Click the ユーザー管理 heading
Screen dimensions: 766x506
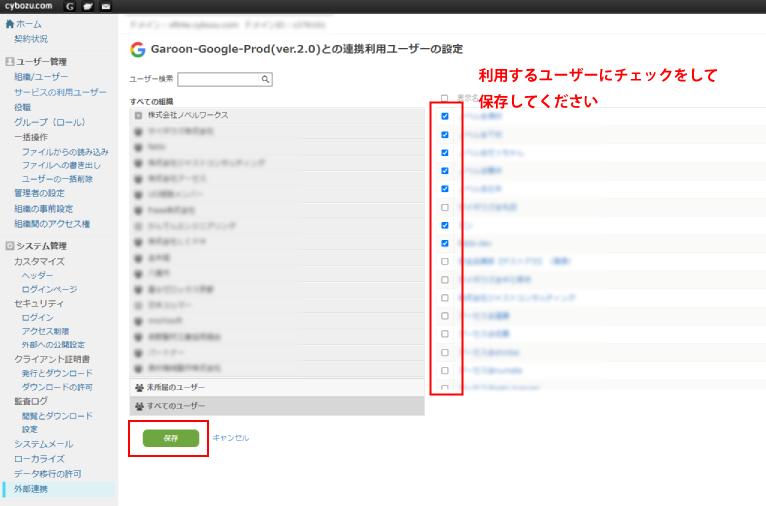[42, 62]
